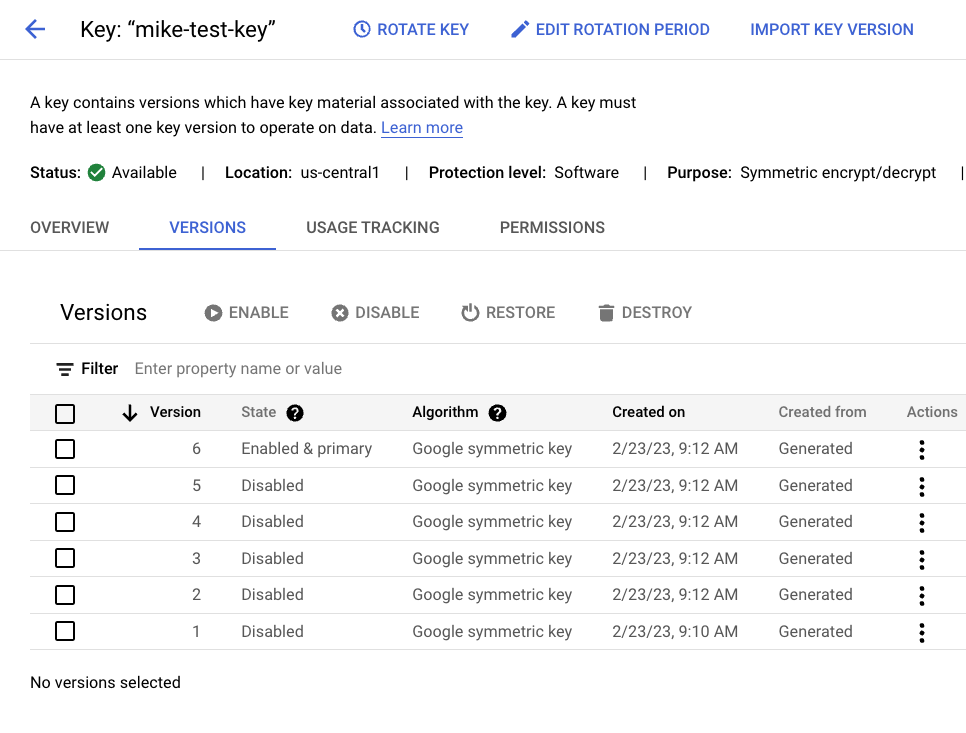Select checkbox for version 5
This screenshot has height=733, width=966.
point(65,485)
